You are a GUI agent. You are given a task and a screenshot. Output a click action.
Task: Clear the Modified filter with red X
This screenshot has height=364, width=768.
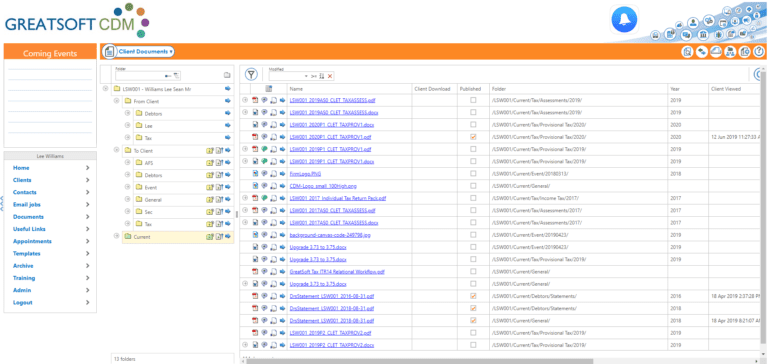coord(330,76)
